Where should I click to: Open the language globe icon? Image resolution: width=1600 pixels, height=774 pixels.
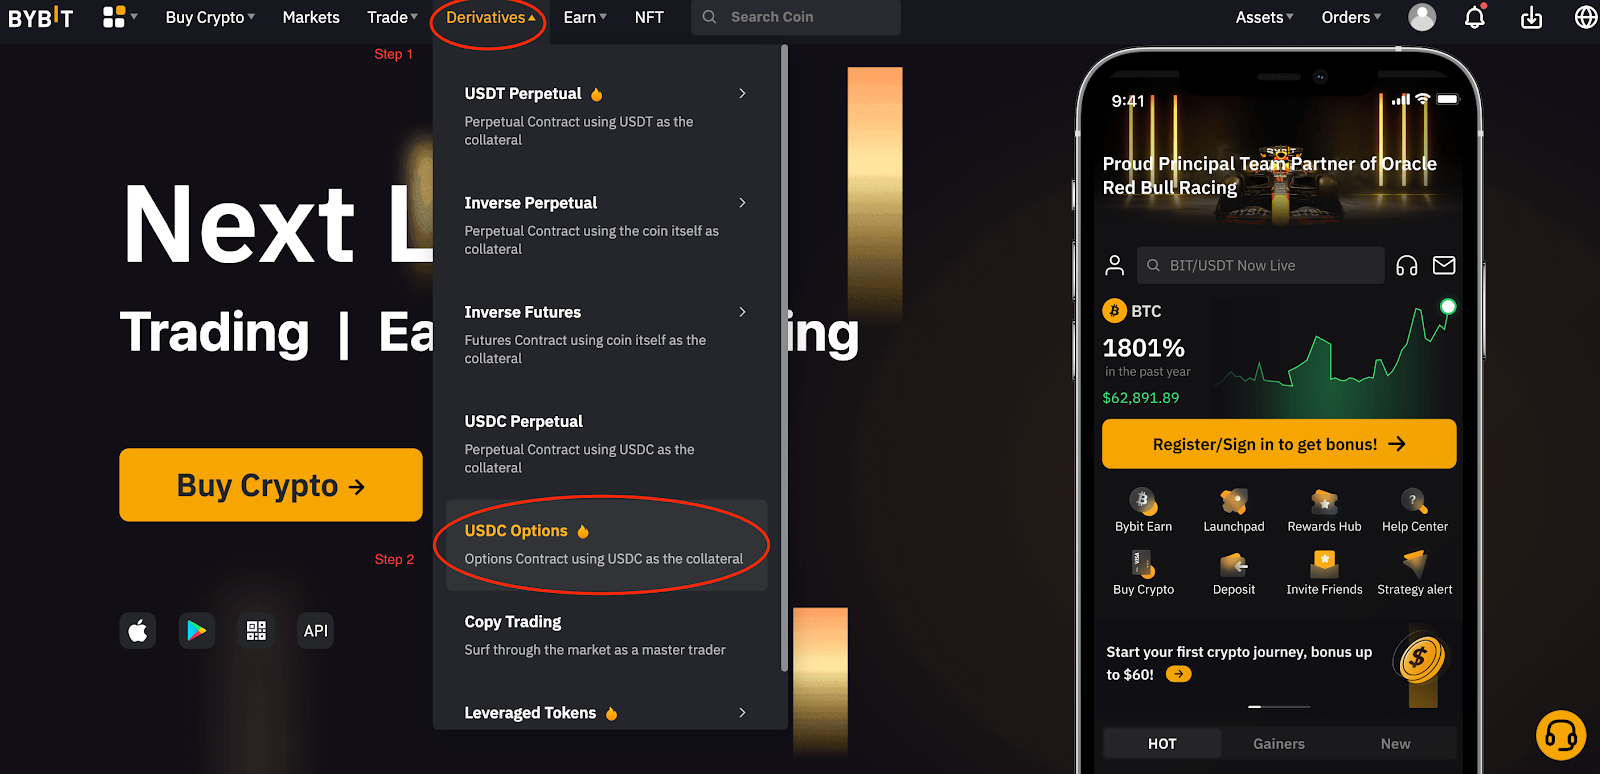tap(1586, 17)
